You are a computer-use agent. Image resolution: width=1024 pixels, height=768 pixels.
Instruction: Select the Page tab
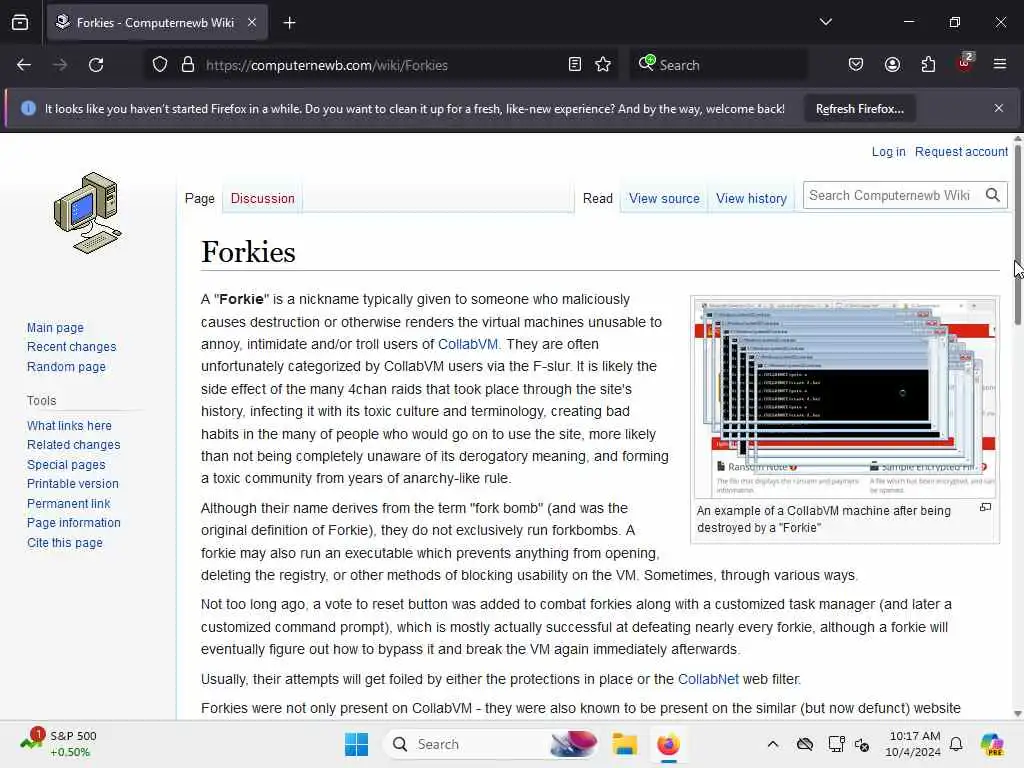click(200, 199)
